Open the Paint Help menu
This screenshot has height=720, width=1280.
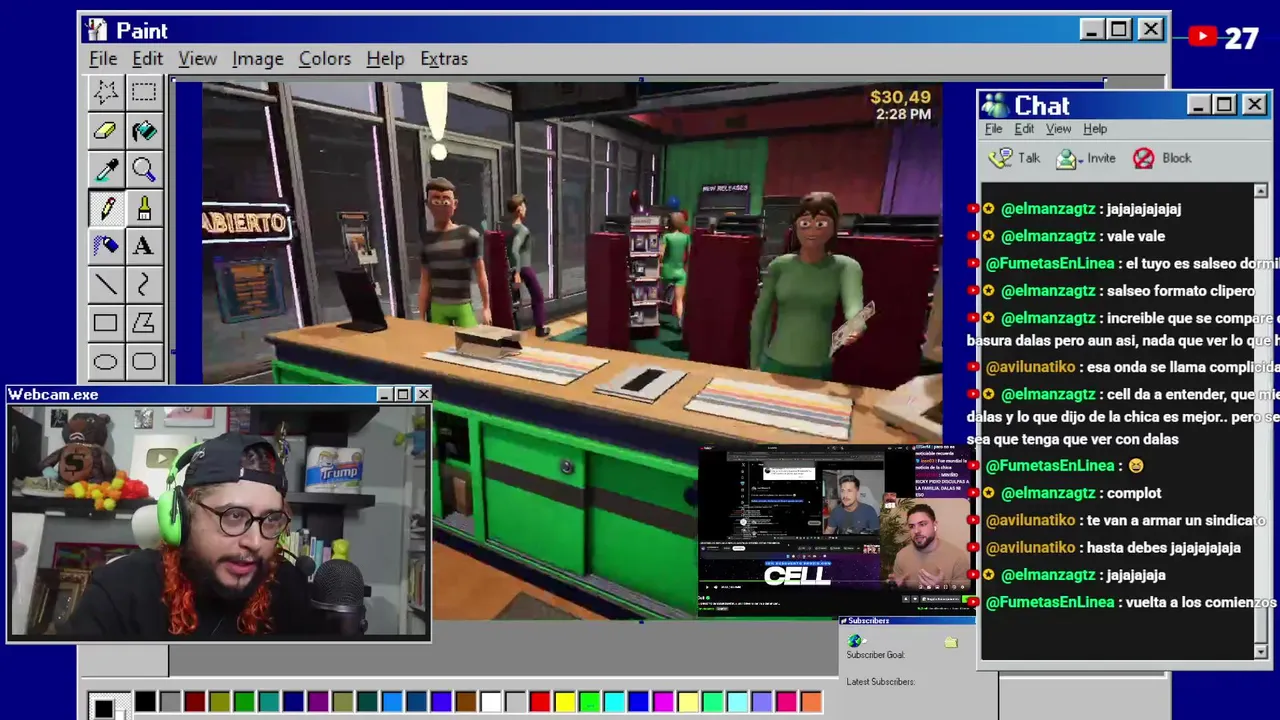(x=385, y=59)
